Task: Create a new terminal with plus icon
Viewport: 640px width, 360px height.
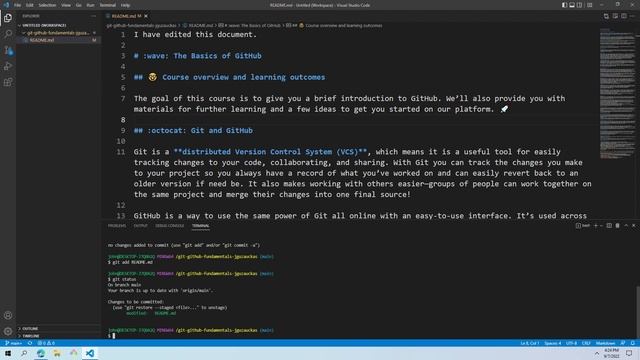Action: [x=596, y=225]
